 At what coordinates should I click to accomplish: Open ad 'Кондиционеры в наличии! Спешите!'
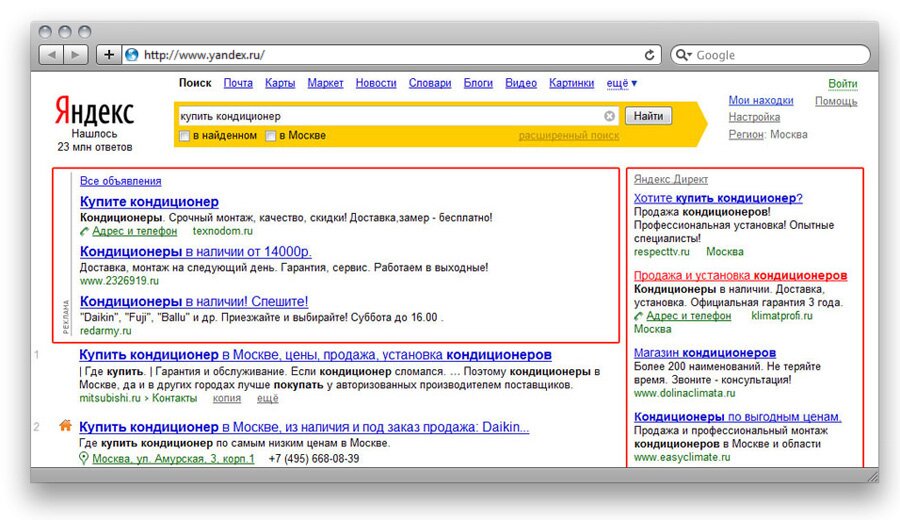click(194, 301)
